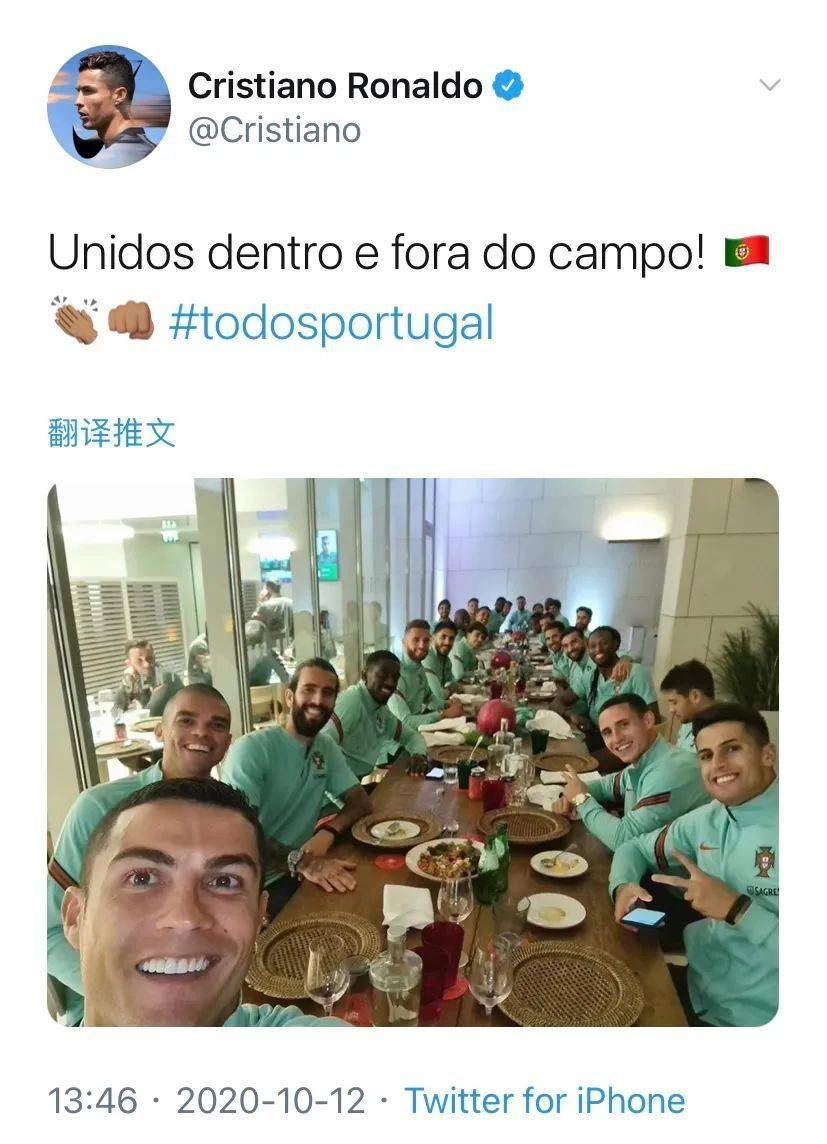This screenshot has height=1144, width=827.
Task: Click the blue verified checkmark badge
Action: (508, 85)
